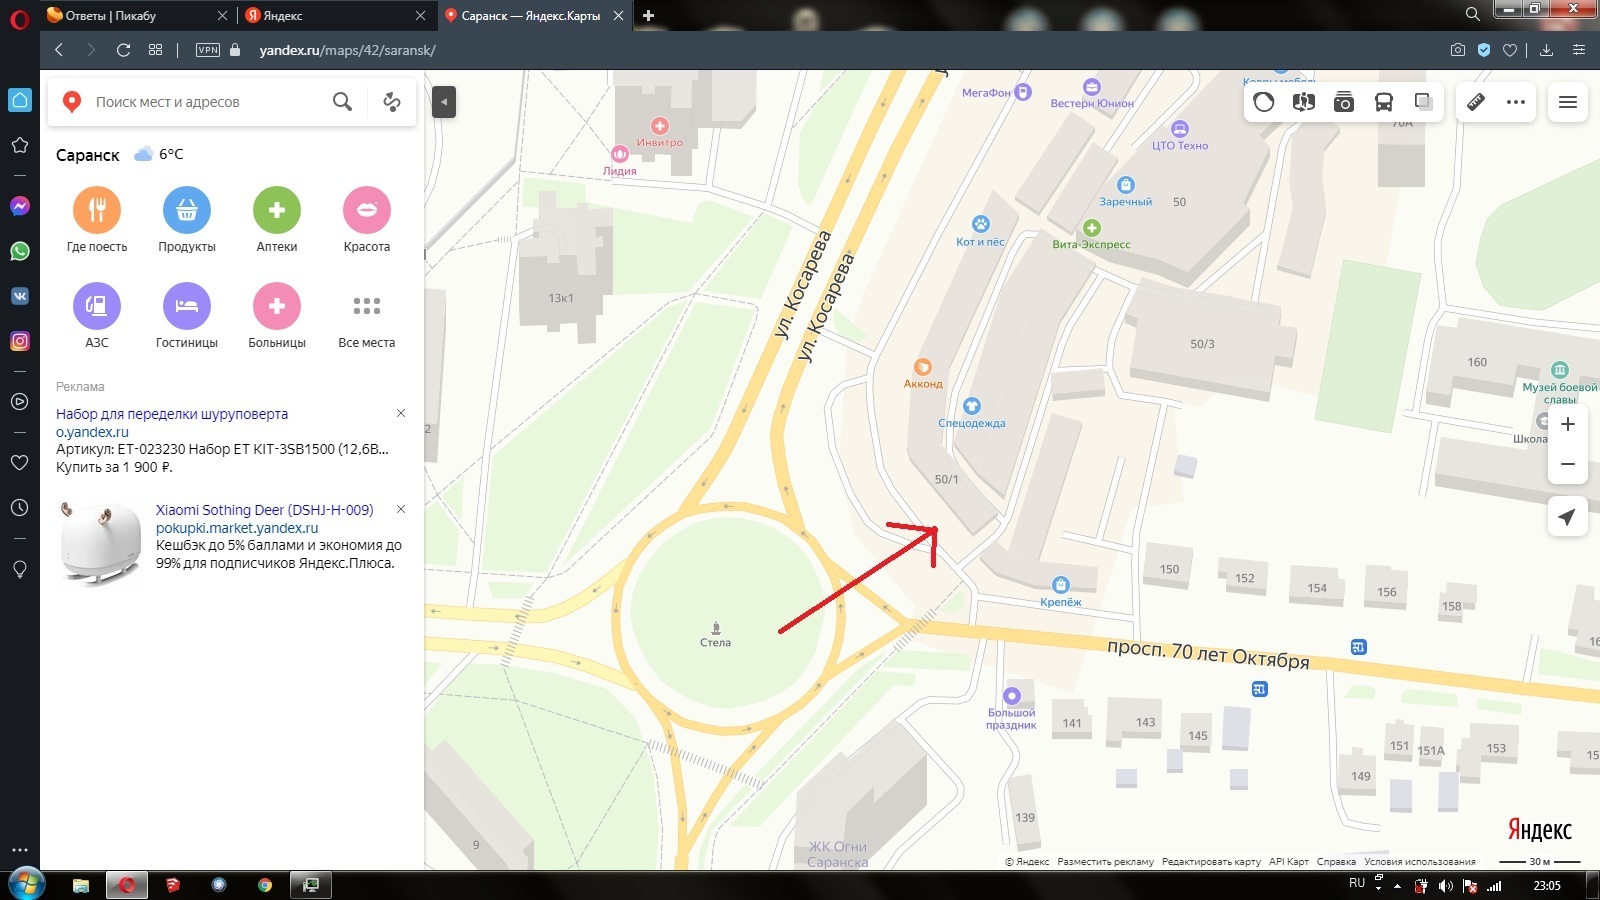Click the 'Разместить рекламу' footer link

click(x=1106, y=861)
